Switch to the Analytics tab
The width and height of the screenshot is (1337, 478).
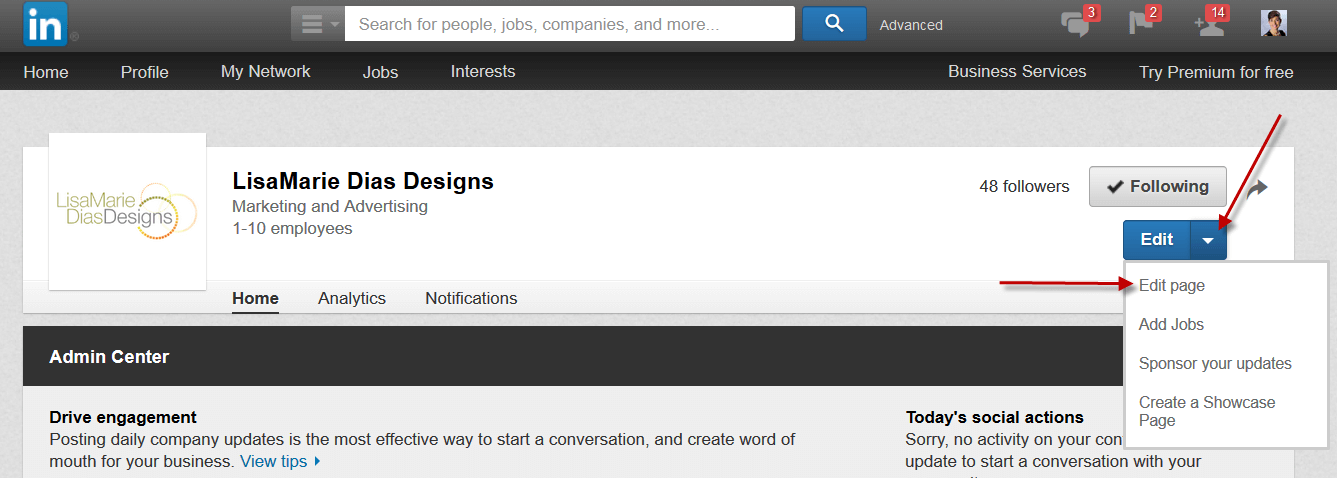(352, 298)
